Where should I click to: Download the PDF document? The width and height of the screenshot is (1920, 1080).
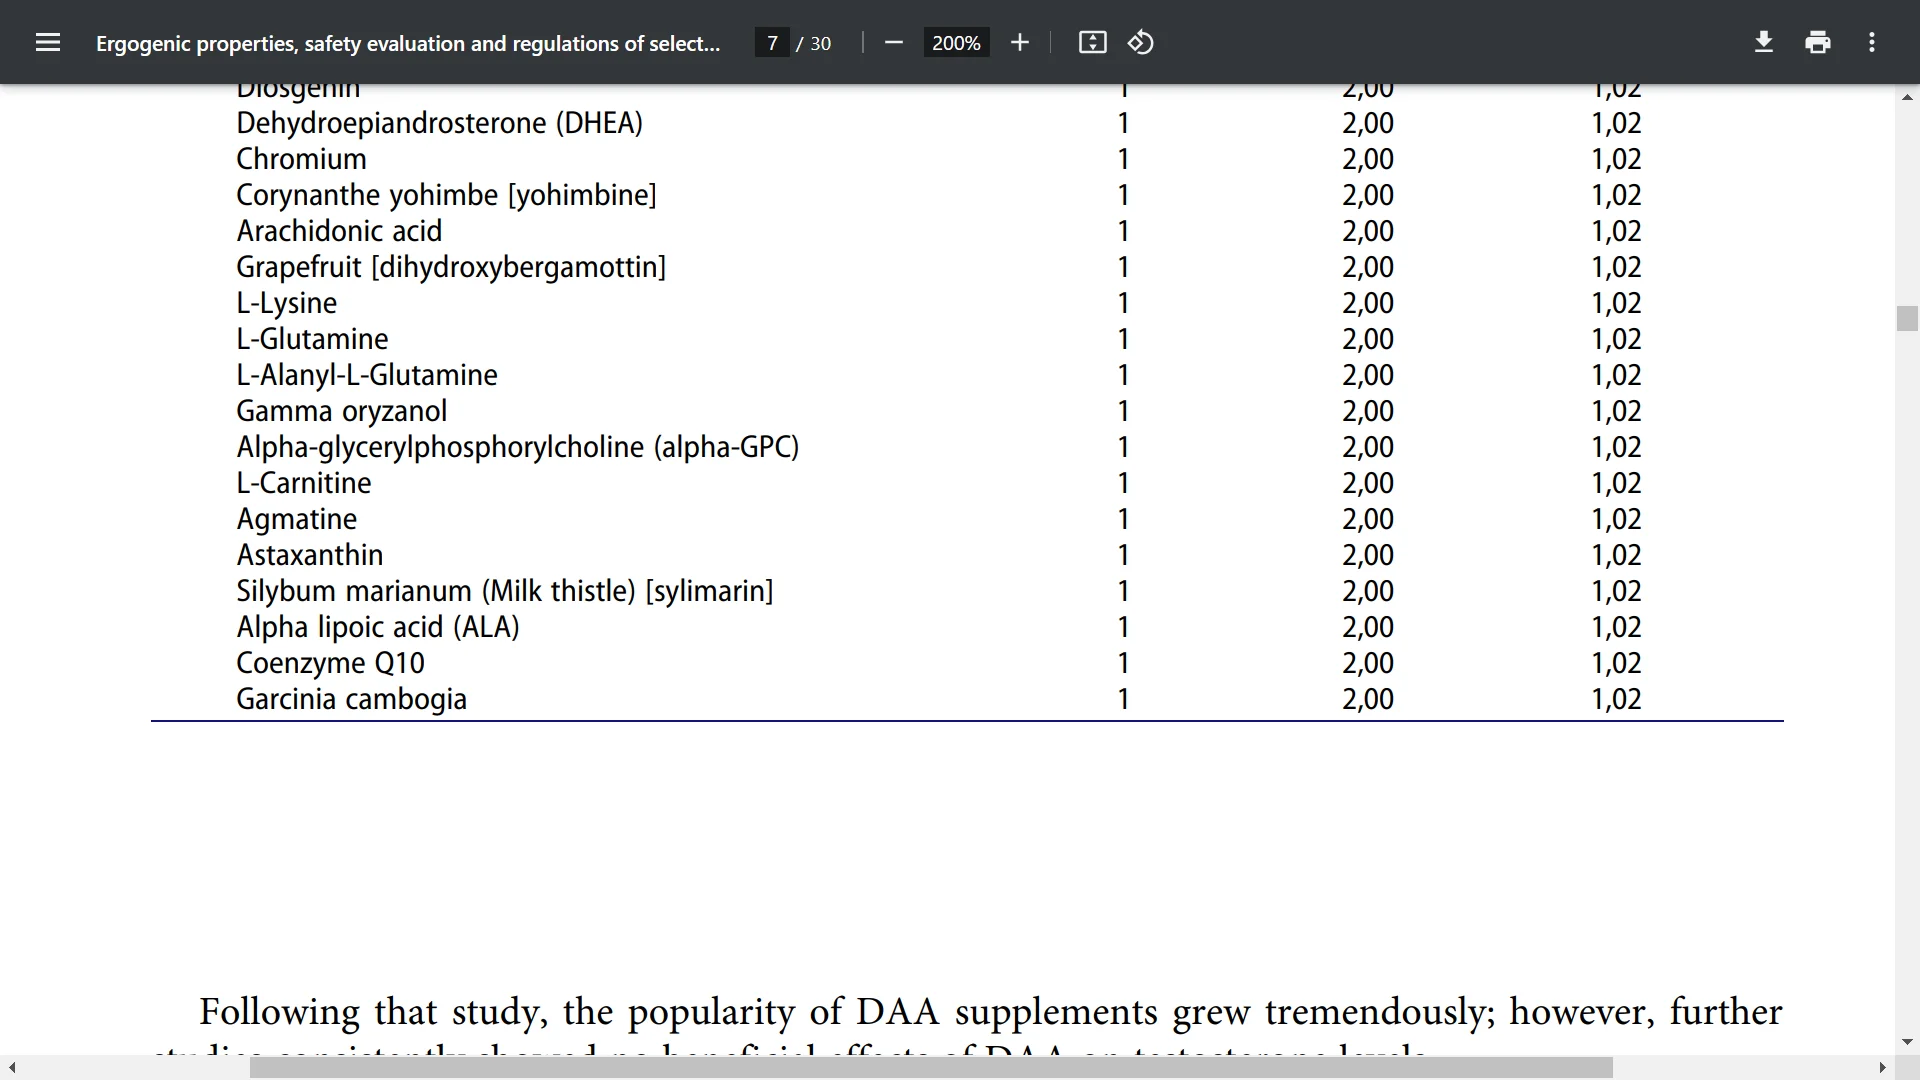(1764, 43)
